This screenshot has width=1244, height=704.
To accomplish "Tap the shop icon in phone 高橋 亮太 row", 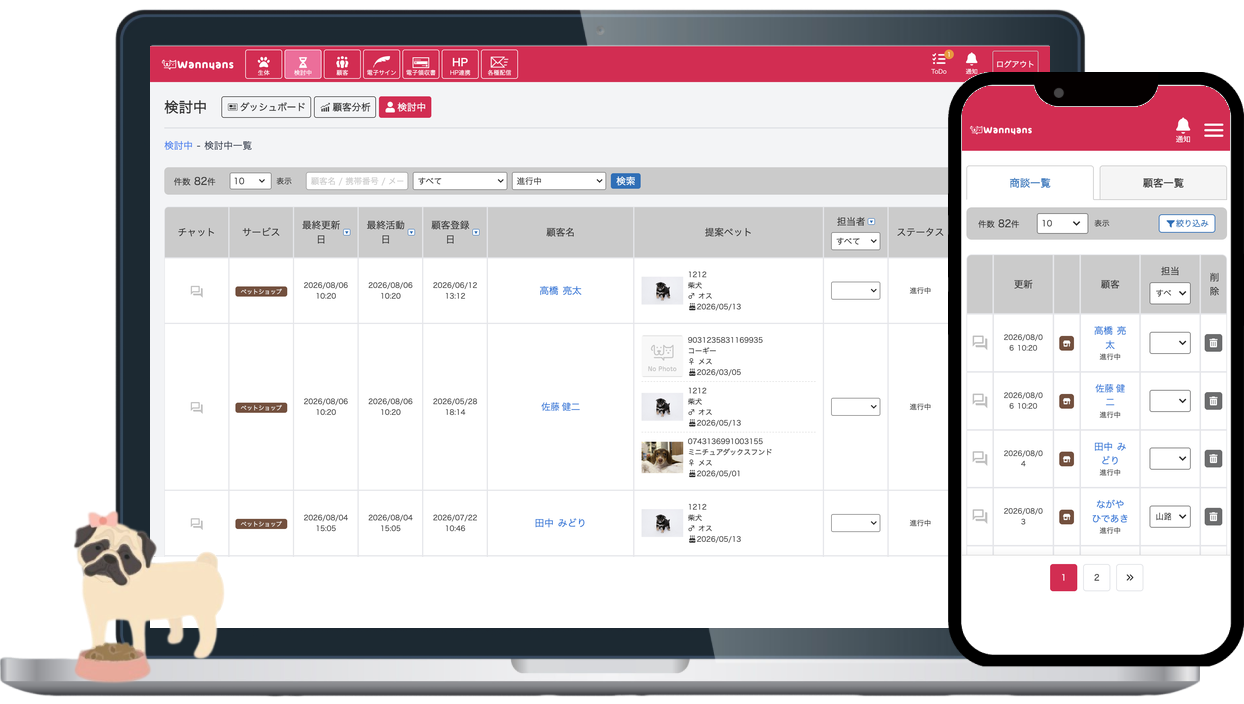I will point(1066,343).
